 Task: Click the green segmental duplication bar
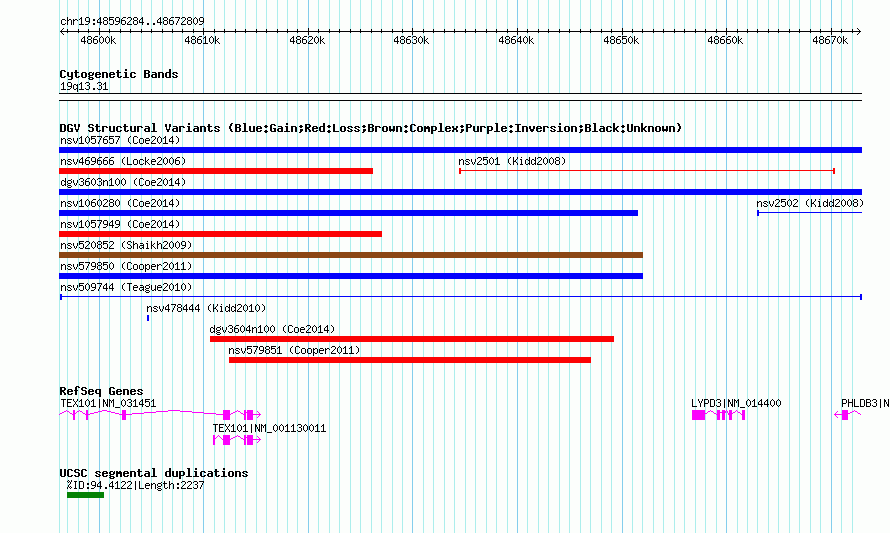coord(85,495)
